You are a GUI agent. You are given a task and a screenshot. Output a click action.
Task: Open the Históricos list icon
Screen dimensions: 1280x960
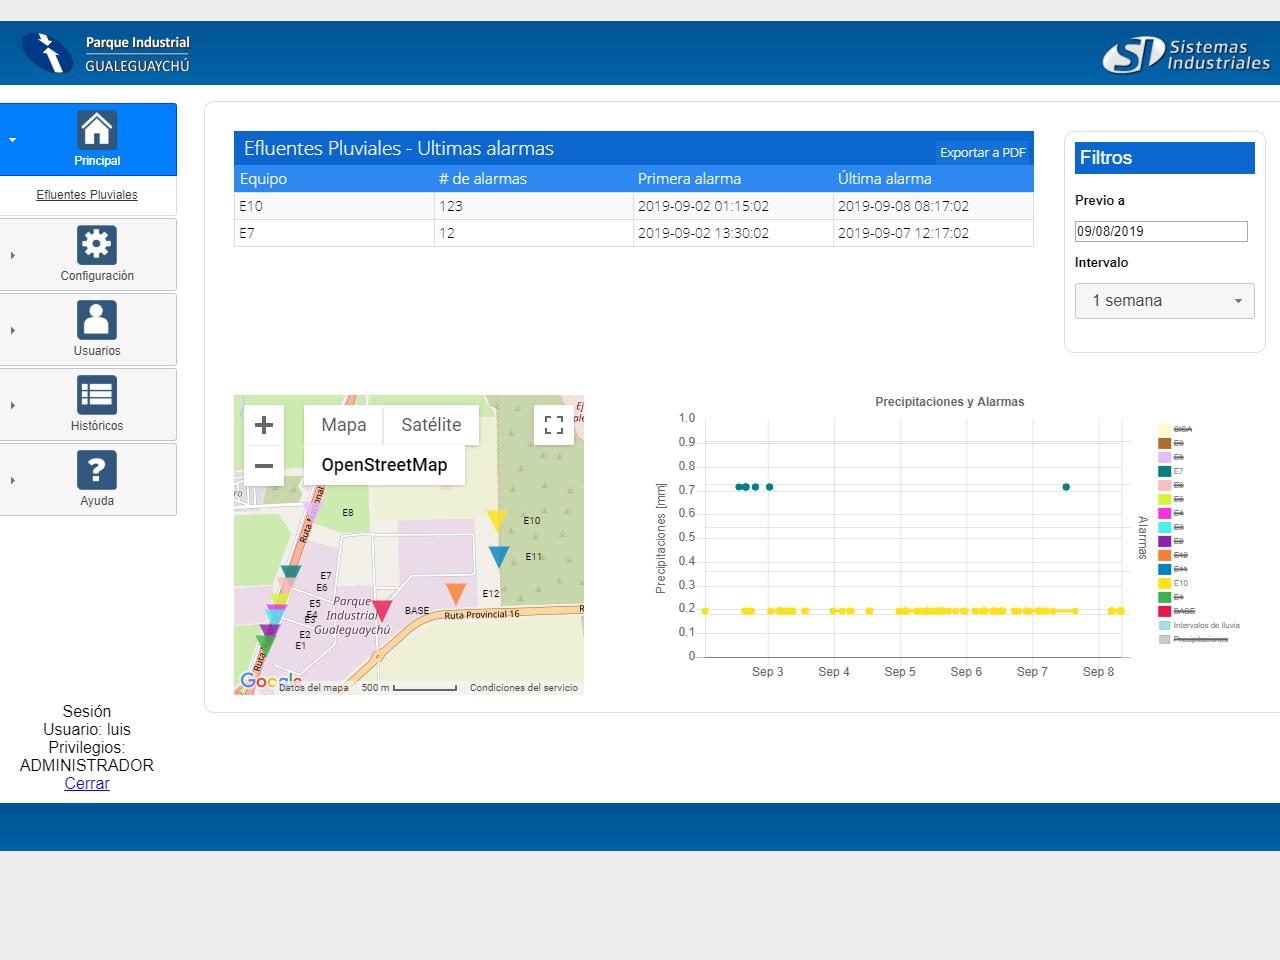tap(97, 395)
